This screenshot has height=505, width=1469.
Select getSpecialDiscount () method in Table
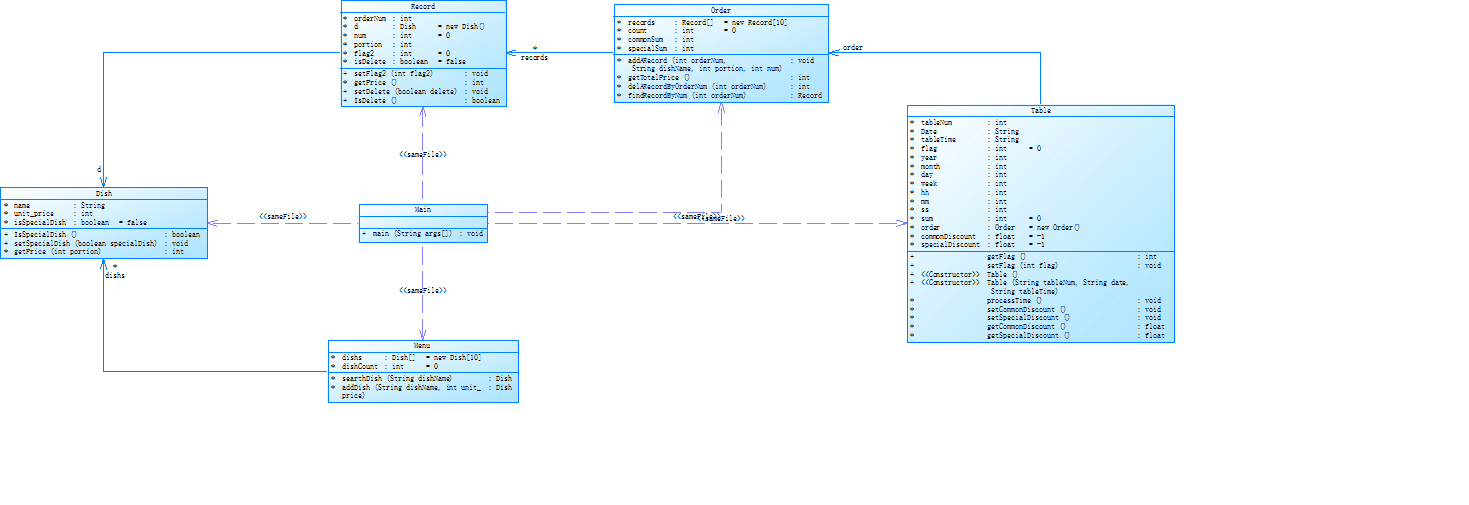1040,336
